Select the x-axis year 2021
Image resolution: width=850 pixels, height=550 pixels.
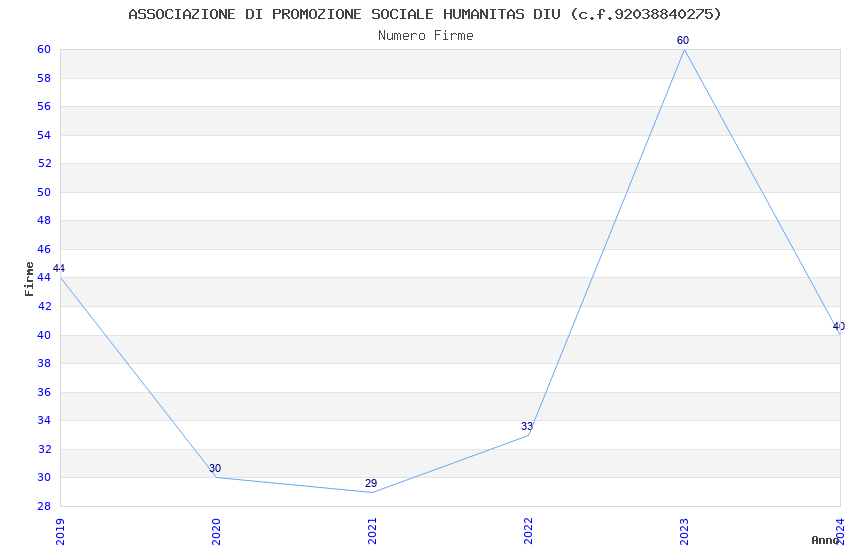(372, 532)
